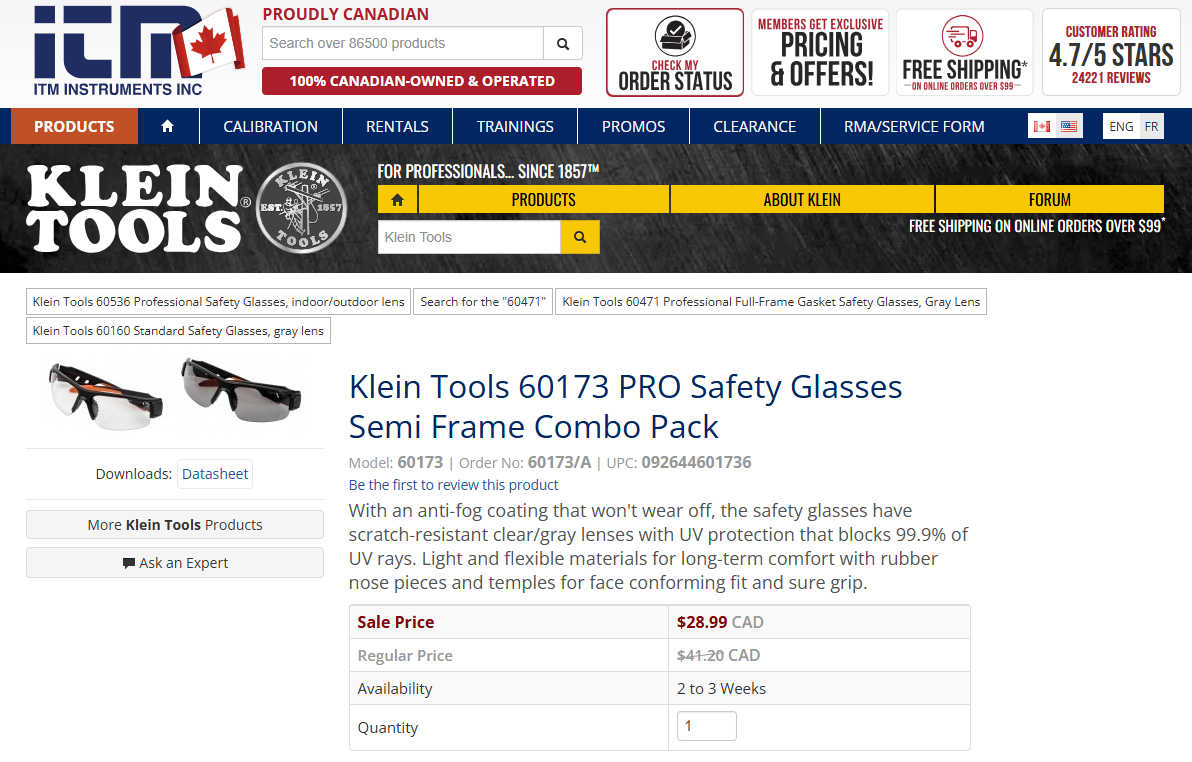Select the home icon in the main navigation
Viewport: 1192px width, 762px height.
167,126
